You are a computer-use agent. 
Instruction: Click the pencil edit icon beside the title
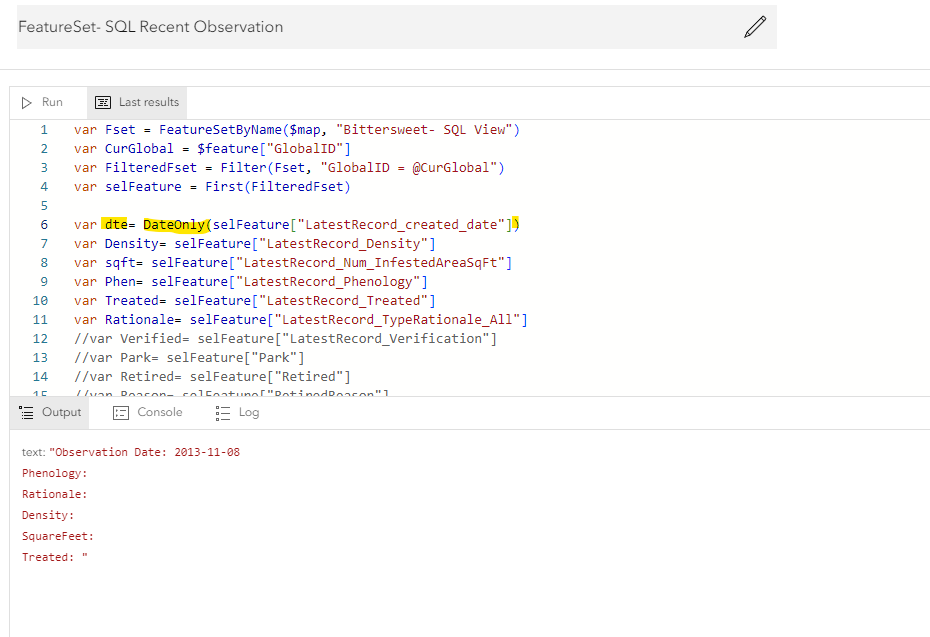755,27
